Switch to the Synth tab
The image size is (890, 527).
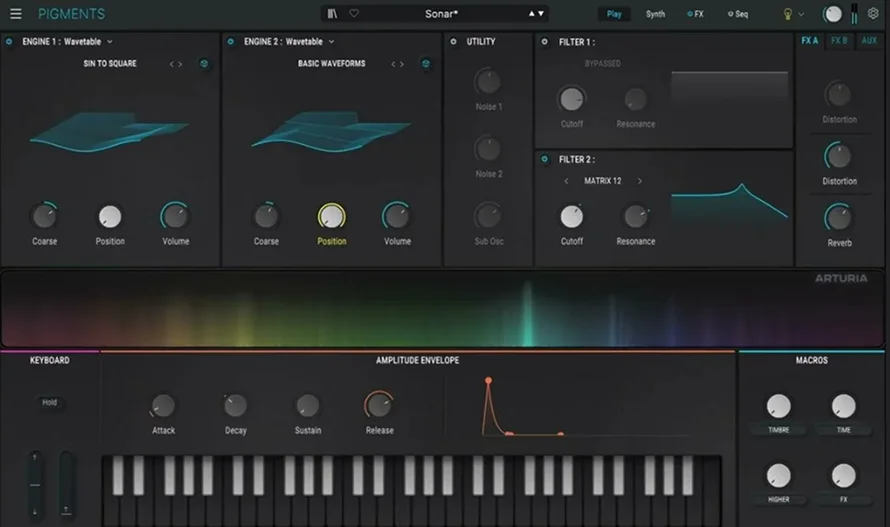[655, 14]
